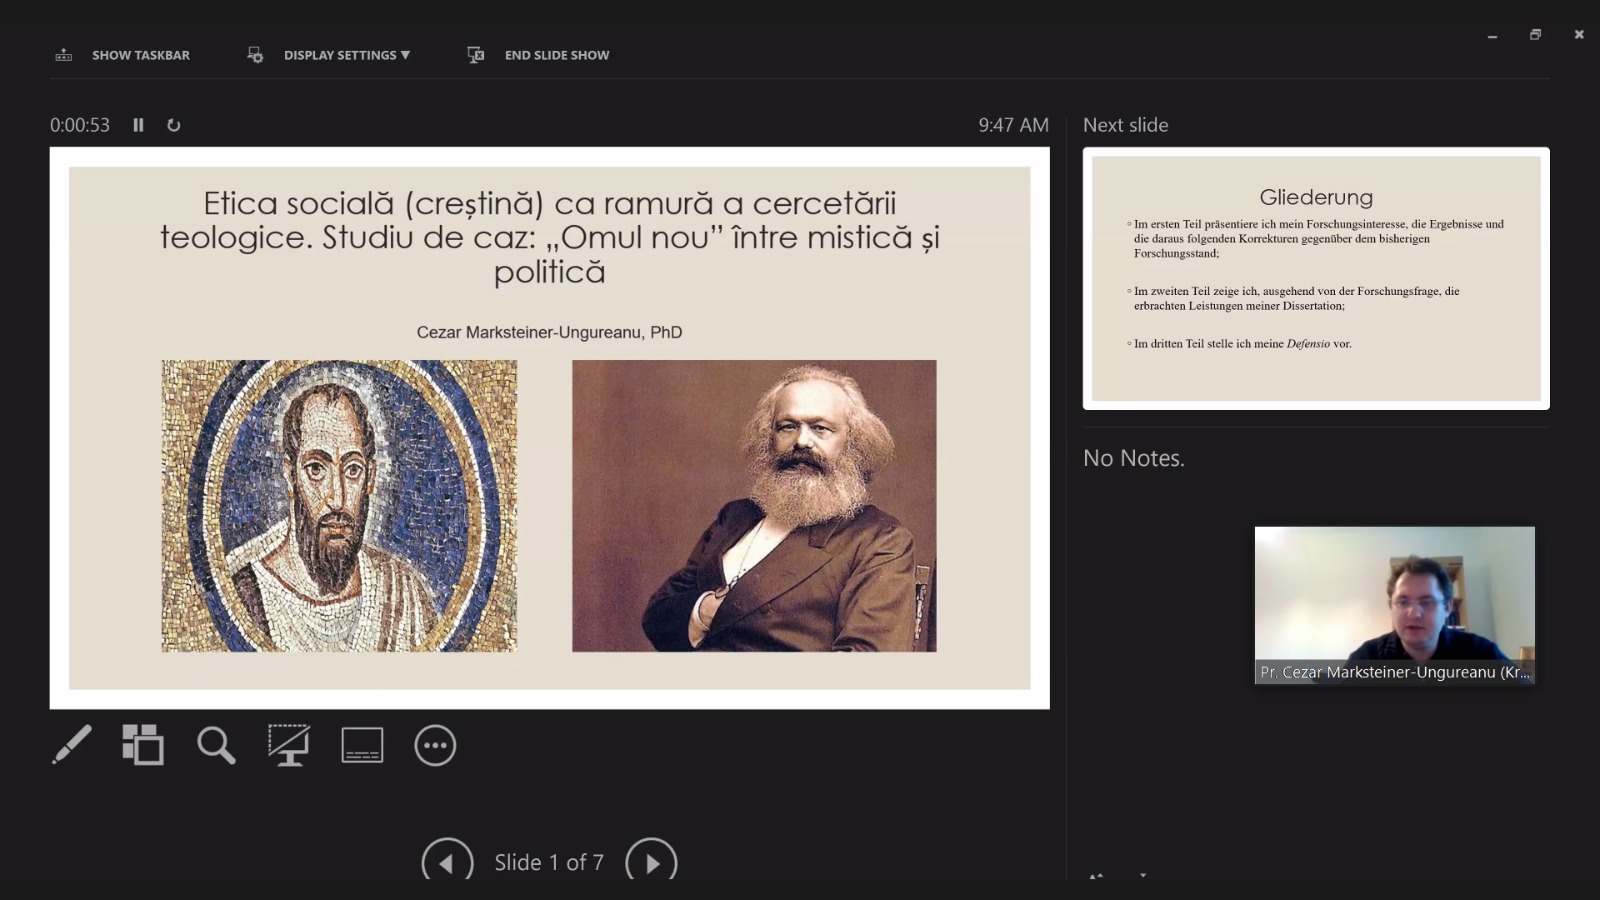Image resolution: width=1600 pixels, height=900 pixels.
Task: Toggle subtitles for the presentation
Action: 362,745
